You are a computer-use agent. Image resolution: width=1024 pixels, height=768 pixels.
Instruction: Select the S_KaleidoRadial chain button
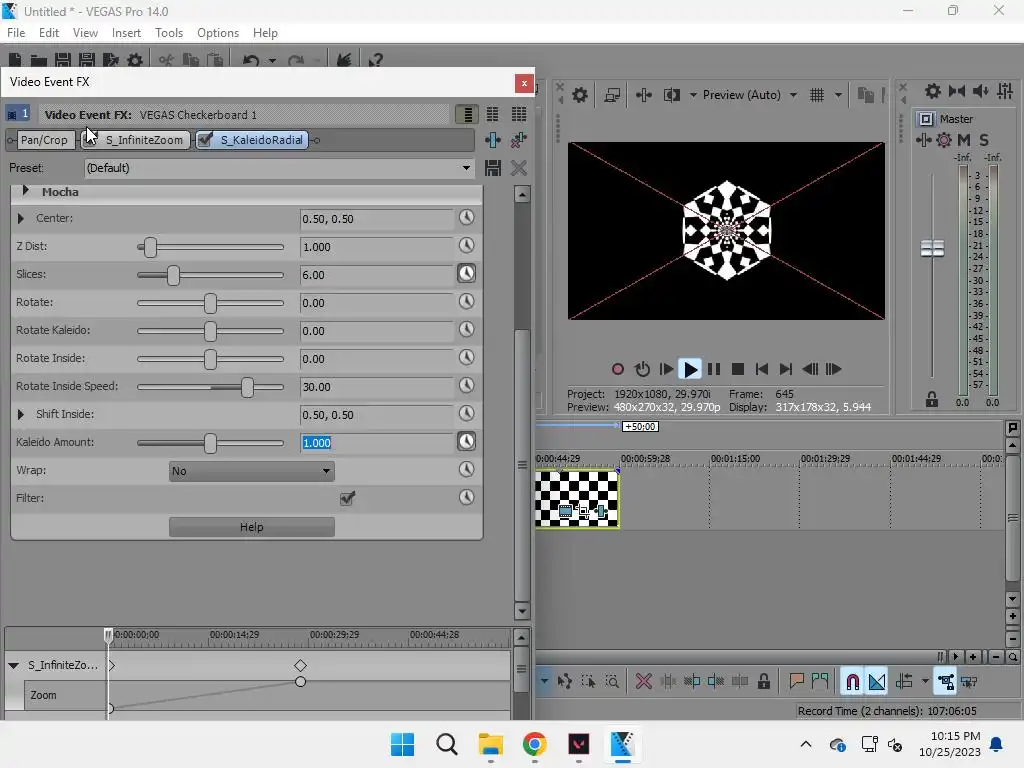coord(251,140)
